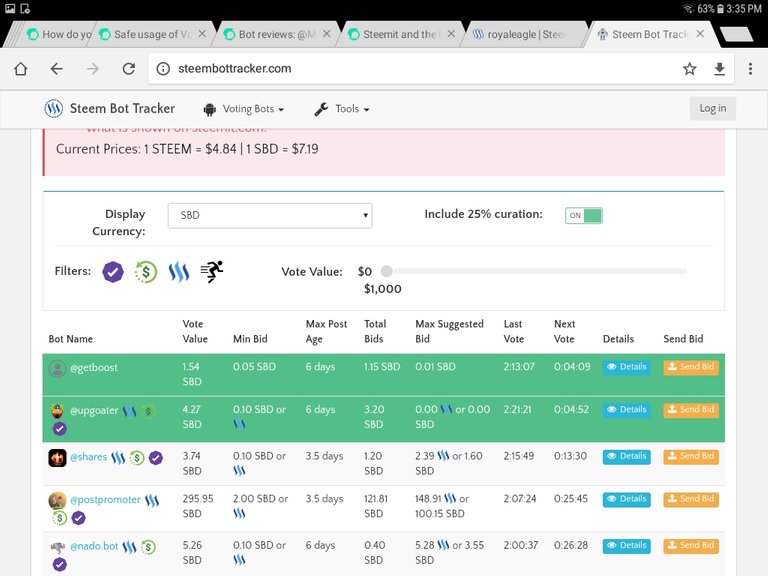
Task: Click the download arrow icon in toolbar
Action: (720, 69)
